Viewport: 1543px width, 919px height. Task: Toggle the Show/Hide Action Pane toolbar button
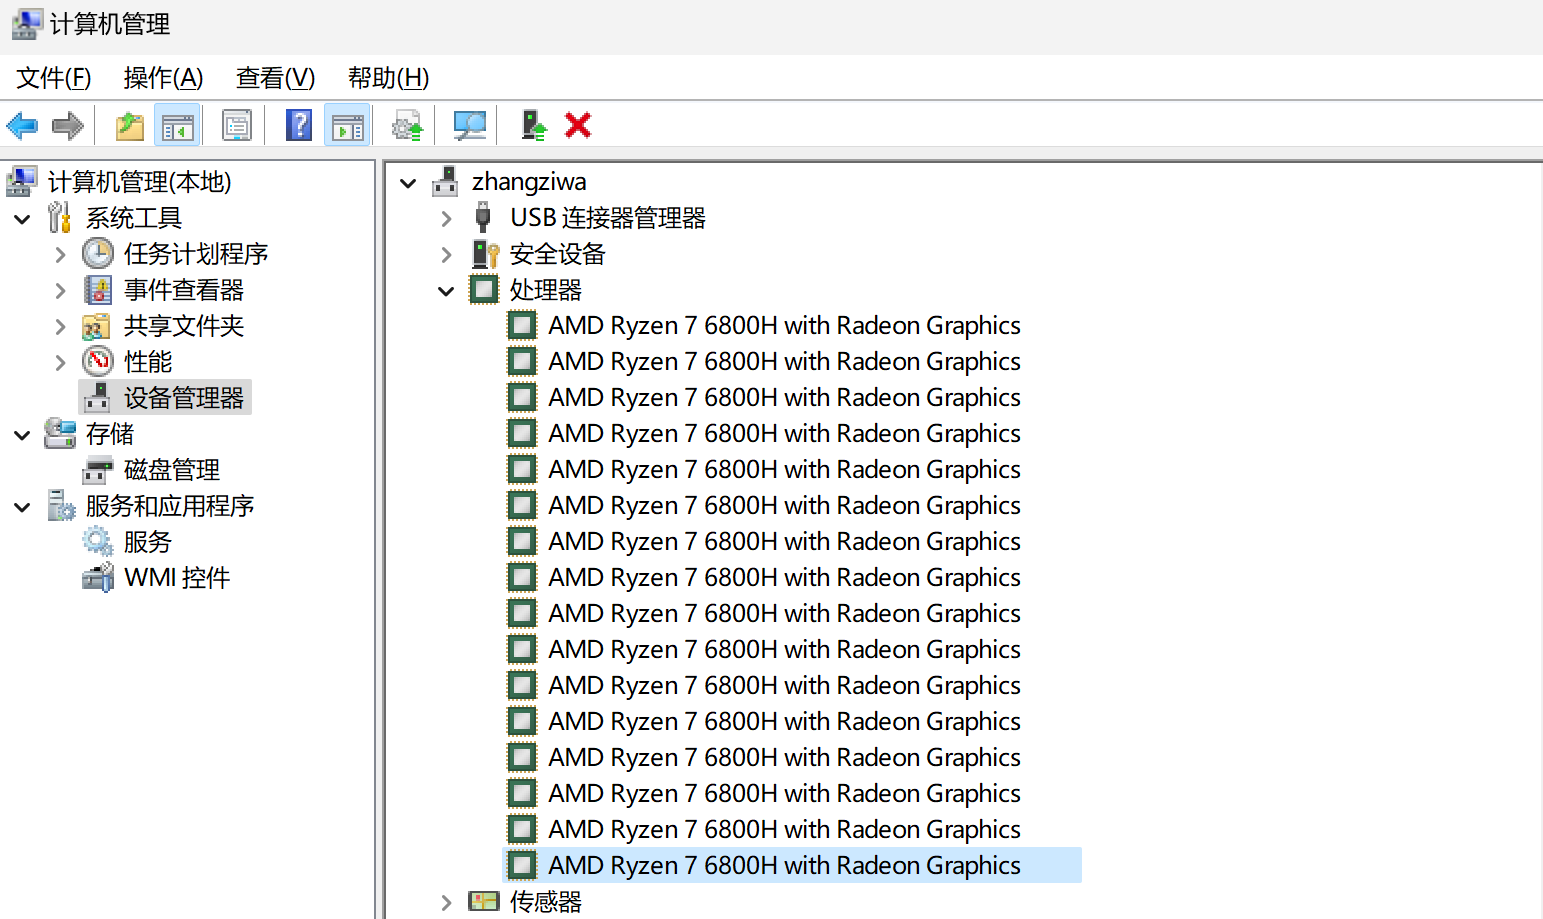click(348, 126)
